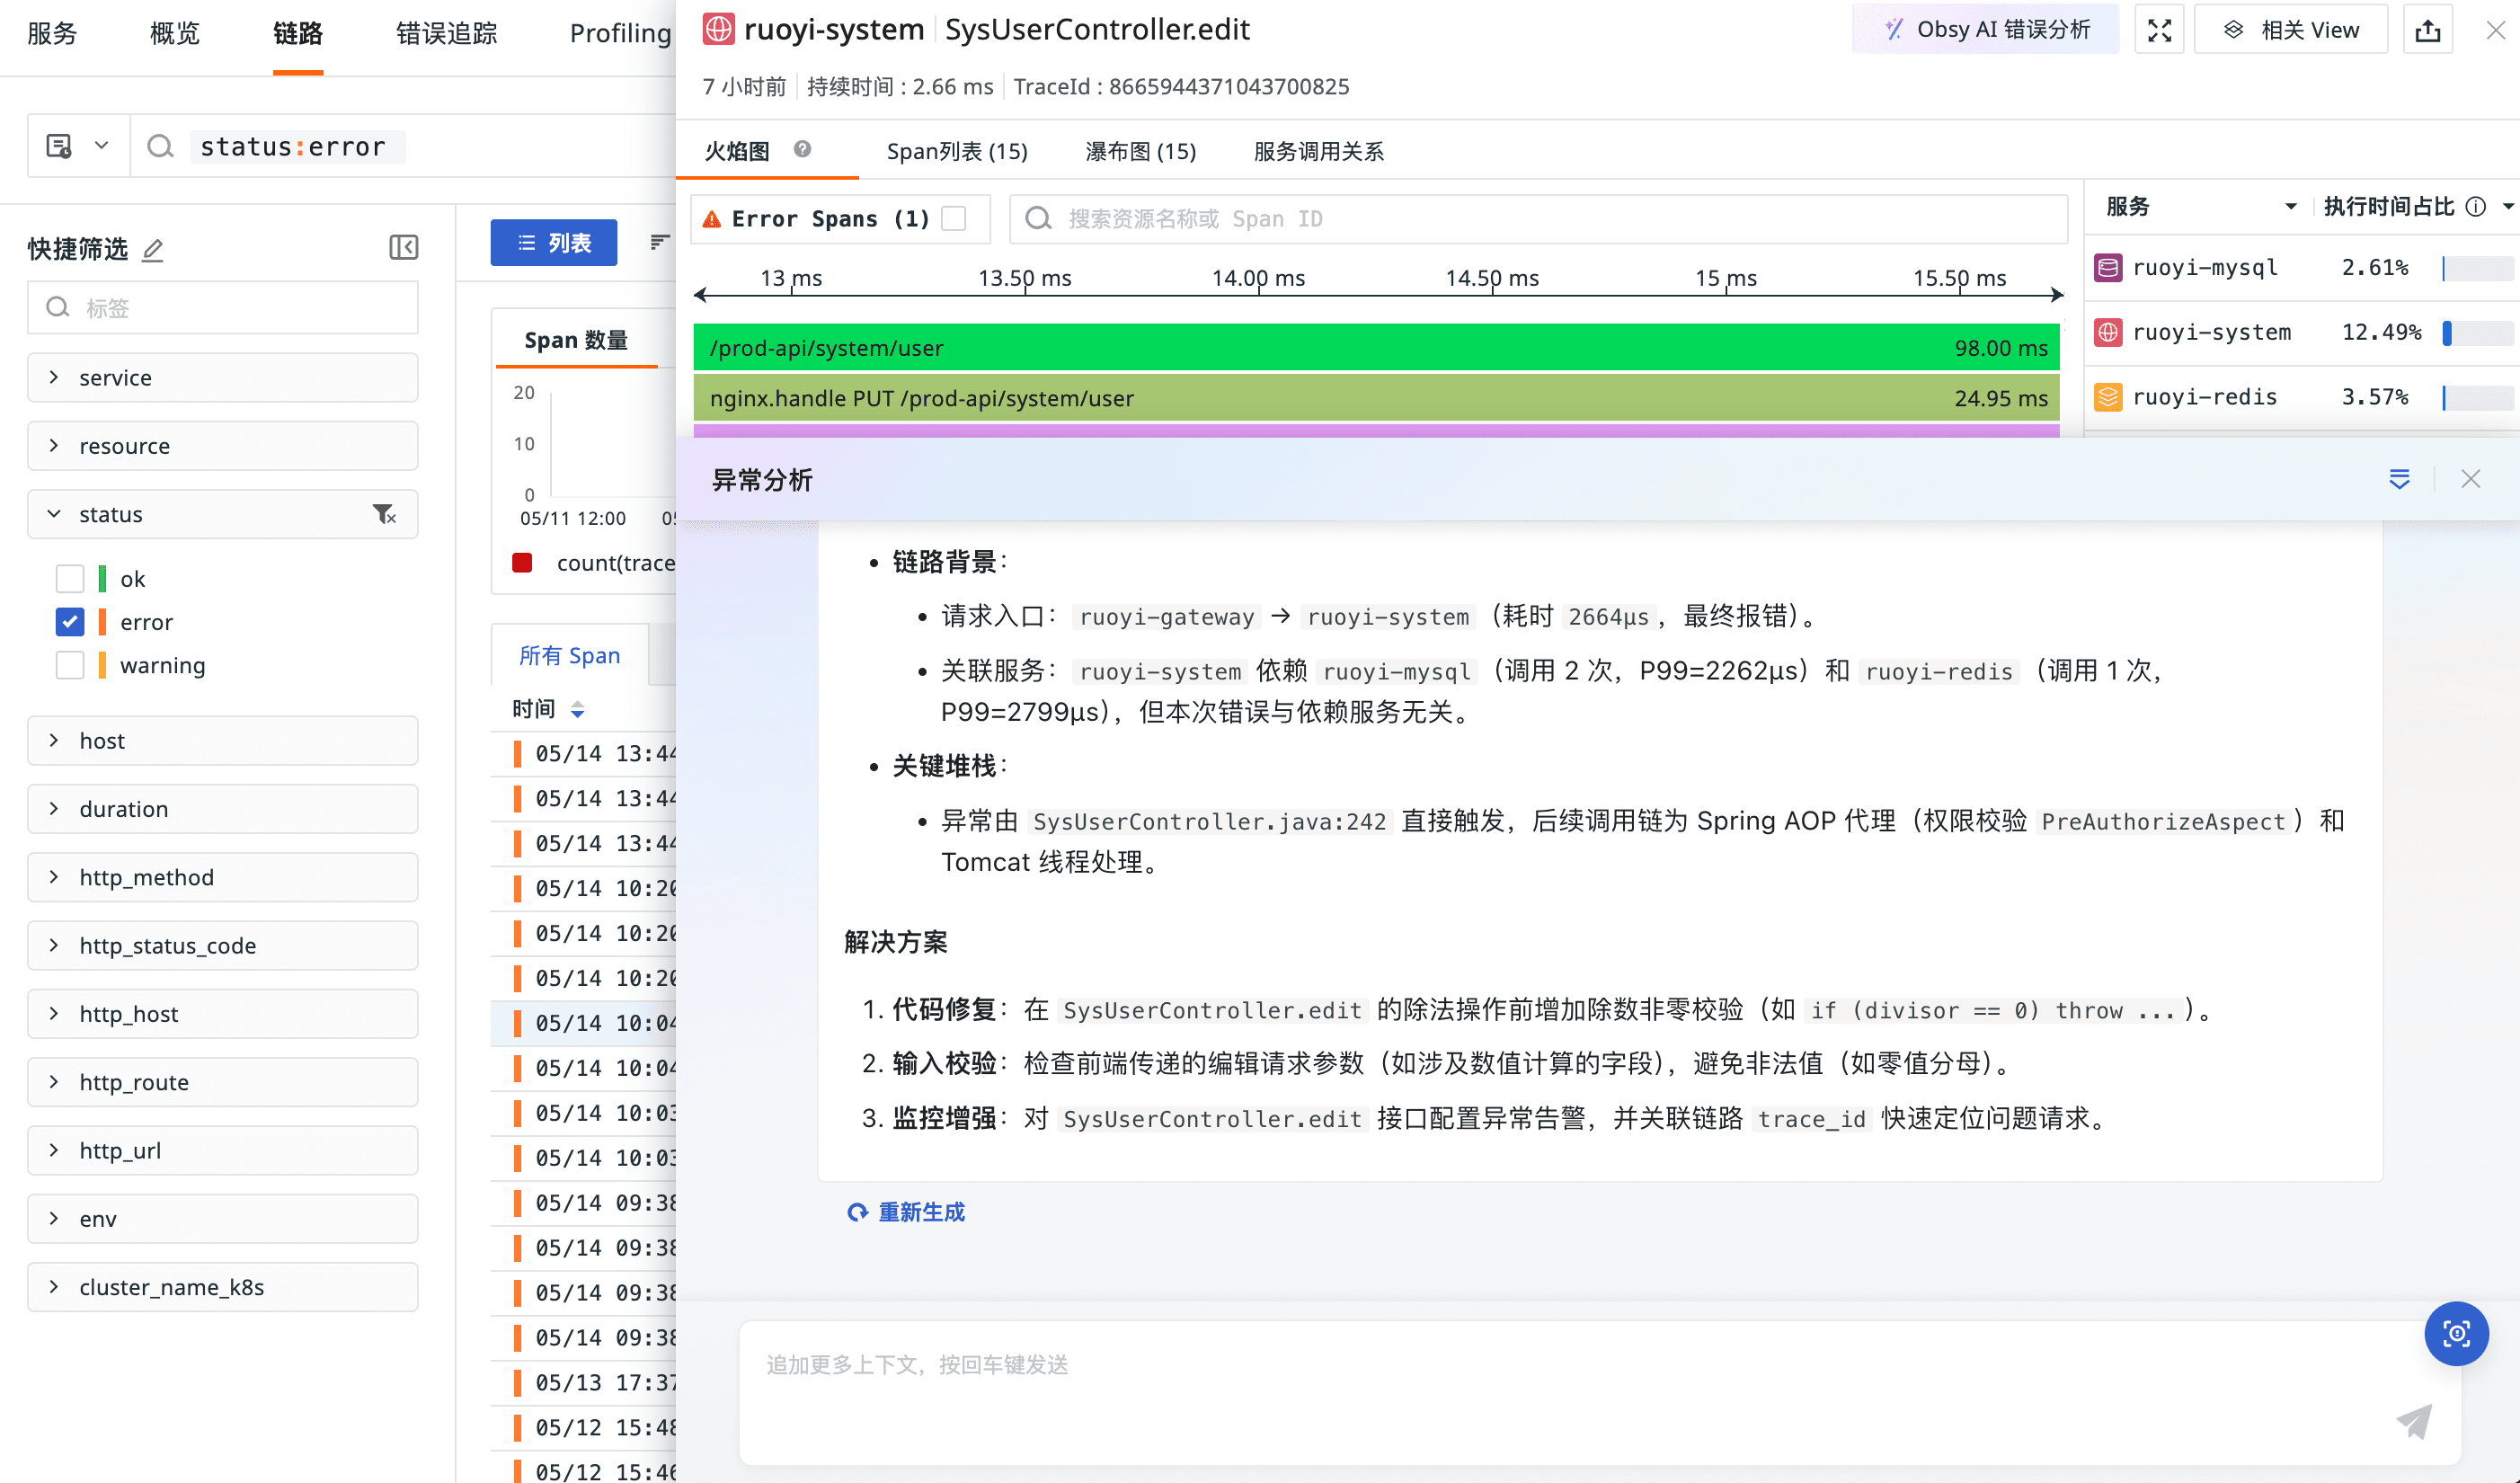Click the green /prod-api/system/user flame bar
The height and width of the screenshot is (1483, 2520).
coord(1376,347)
